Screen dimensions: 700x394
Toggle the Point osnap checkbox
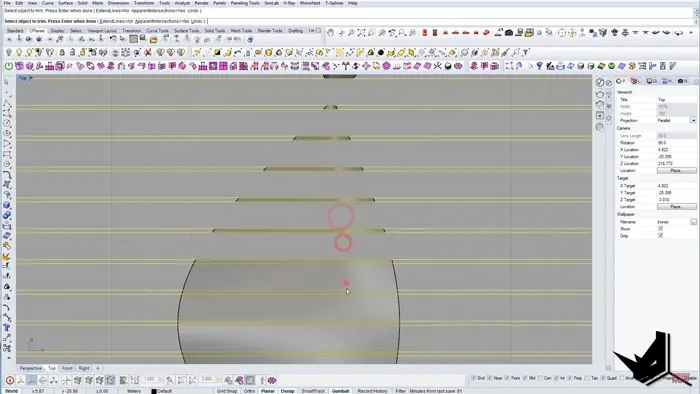pos(507,378)
